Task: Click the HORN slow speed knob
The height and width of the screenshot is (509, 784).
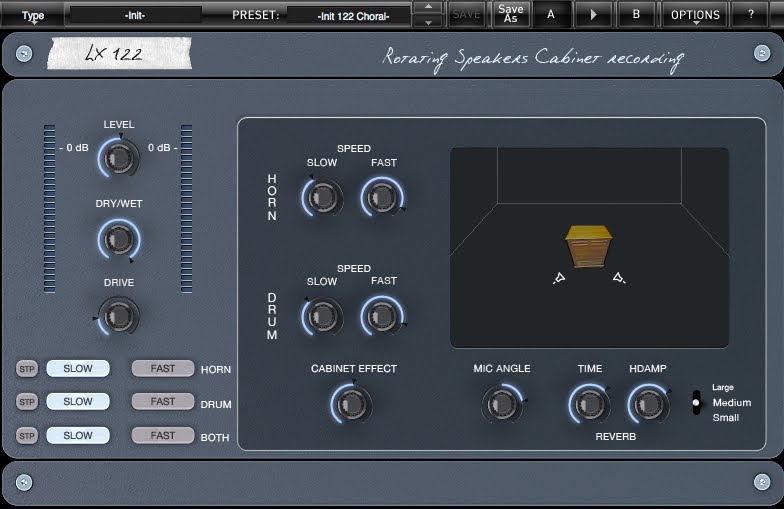Action: click(322, 198)
